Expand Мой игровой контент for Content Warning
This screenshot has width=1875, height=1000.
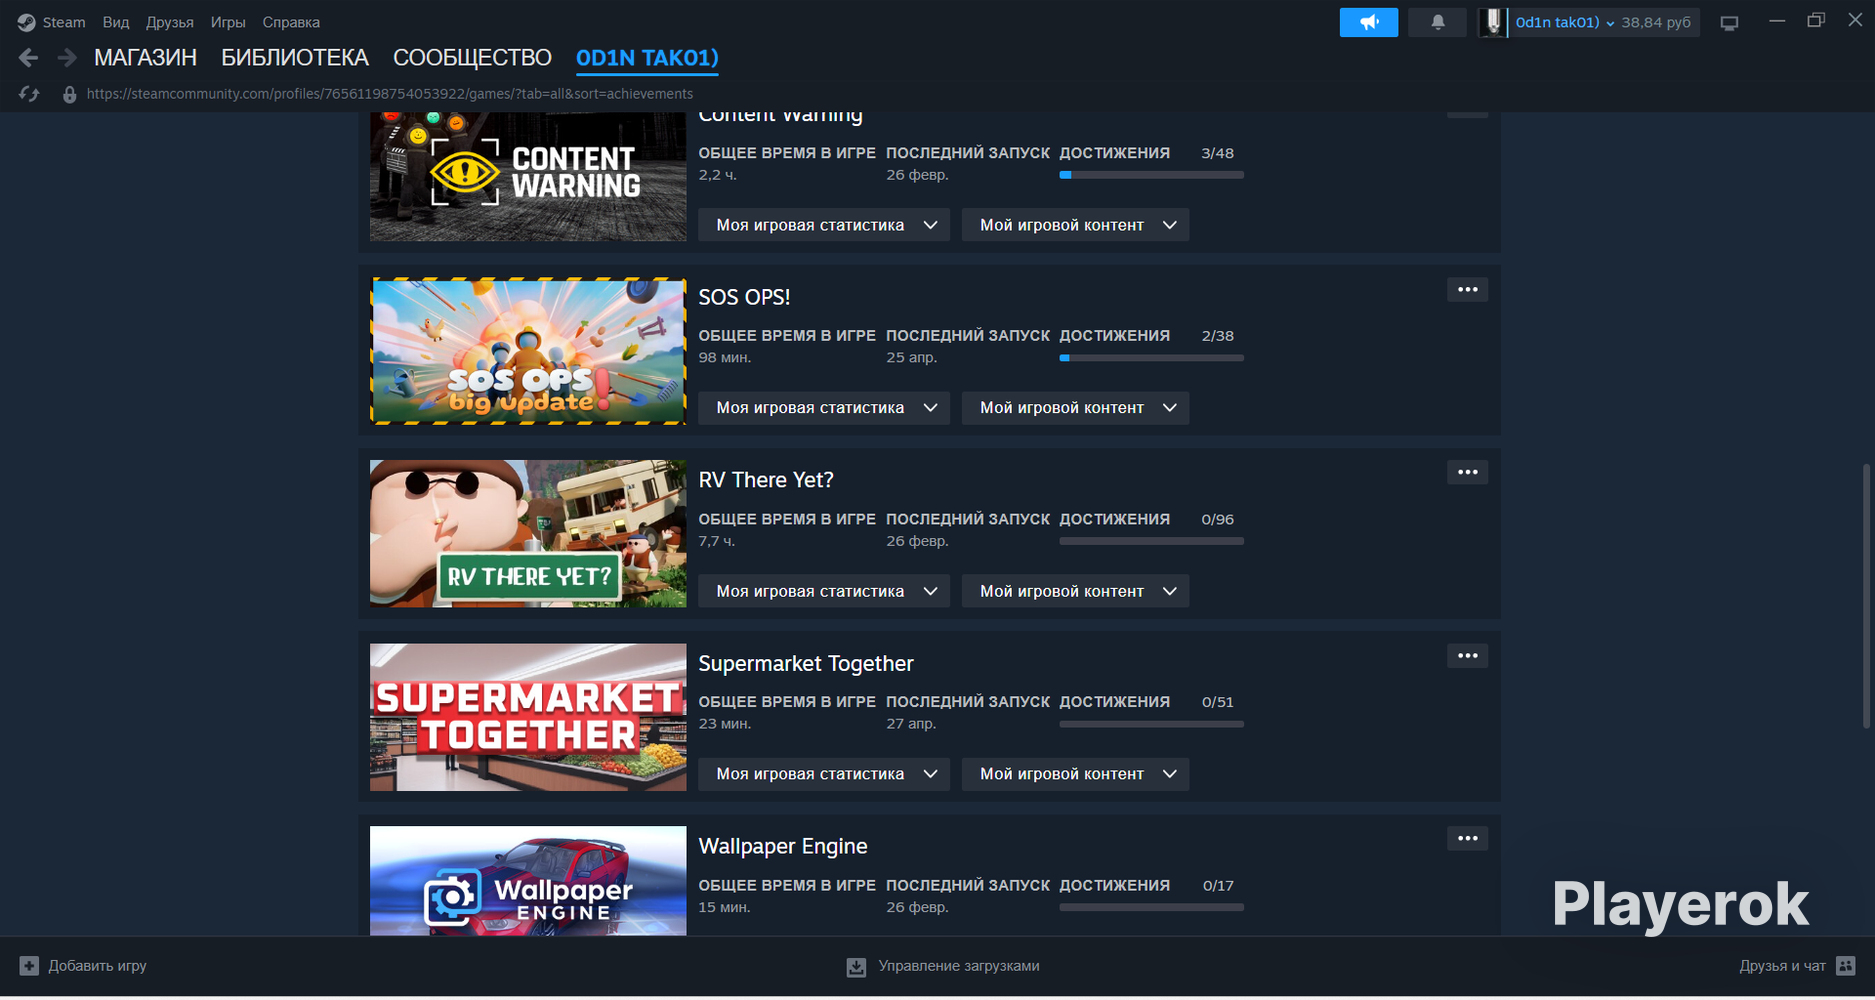[1075, 225]
